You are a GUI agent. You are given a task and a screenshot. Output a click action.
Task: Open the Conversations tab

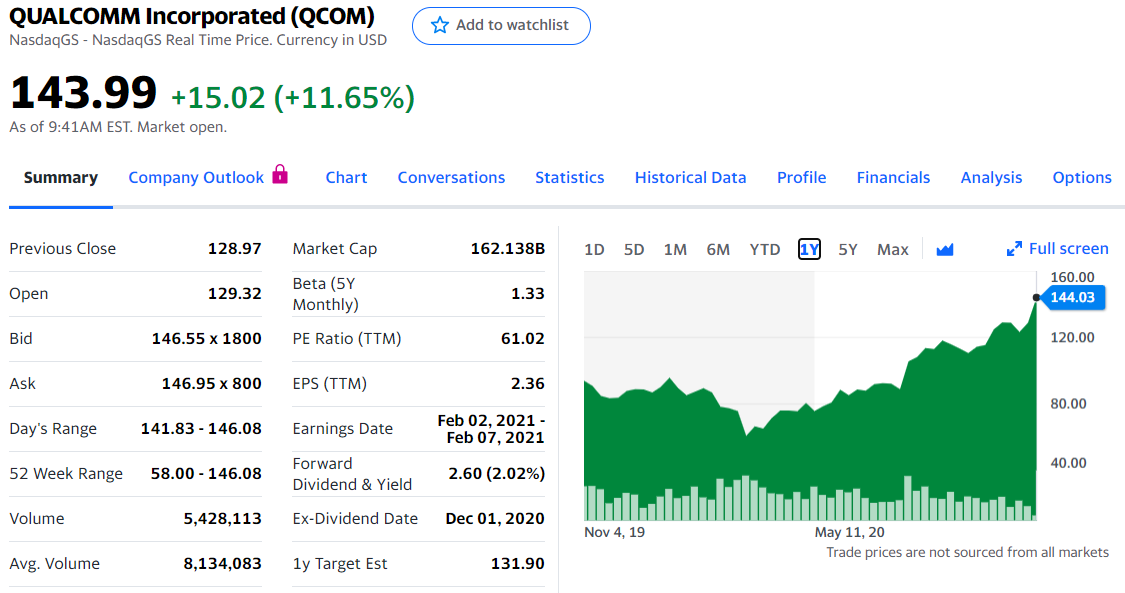coord(451,178)
